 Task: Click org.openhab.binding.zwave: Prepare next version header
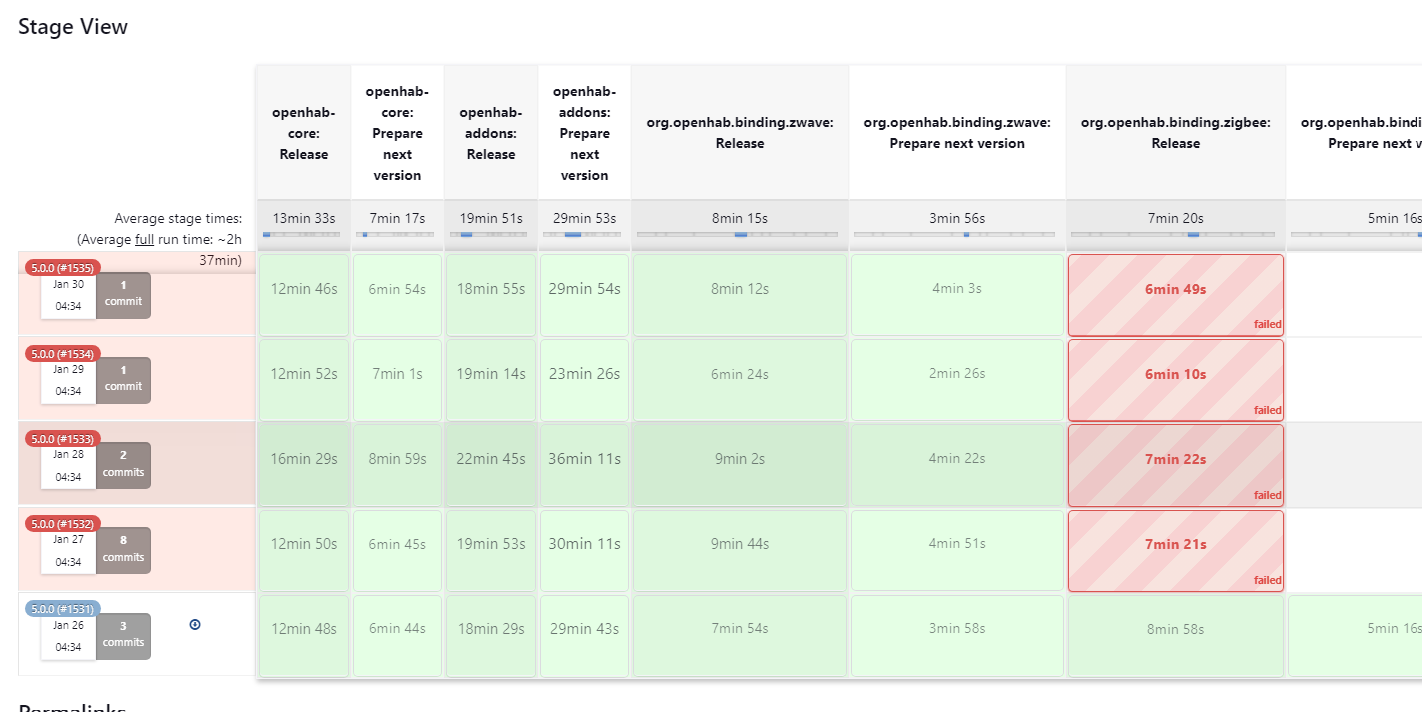(957, 133)
